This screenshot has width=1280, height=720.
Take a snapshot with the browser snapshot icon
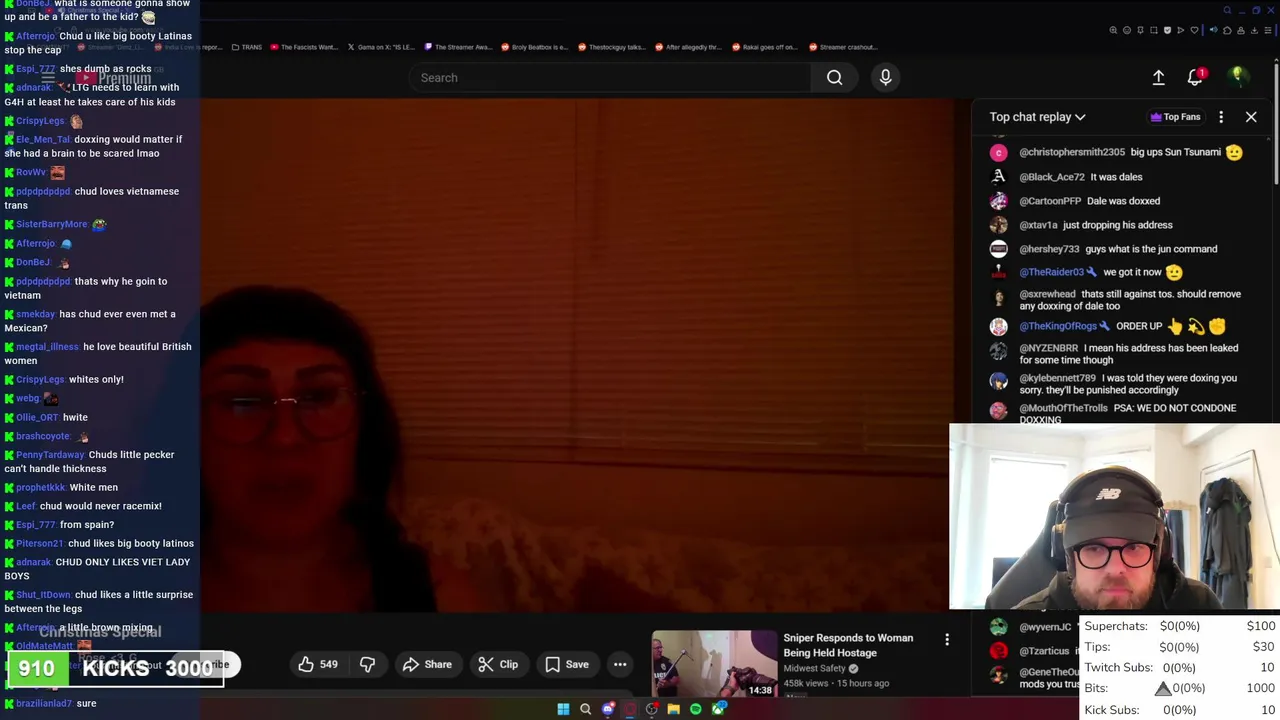click(x=1154, y=30)
